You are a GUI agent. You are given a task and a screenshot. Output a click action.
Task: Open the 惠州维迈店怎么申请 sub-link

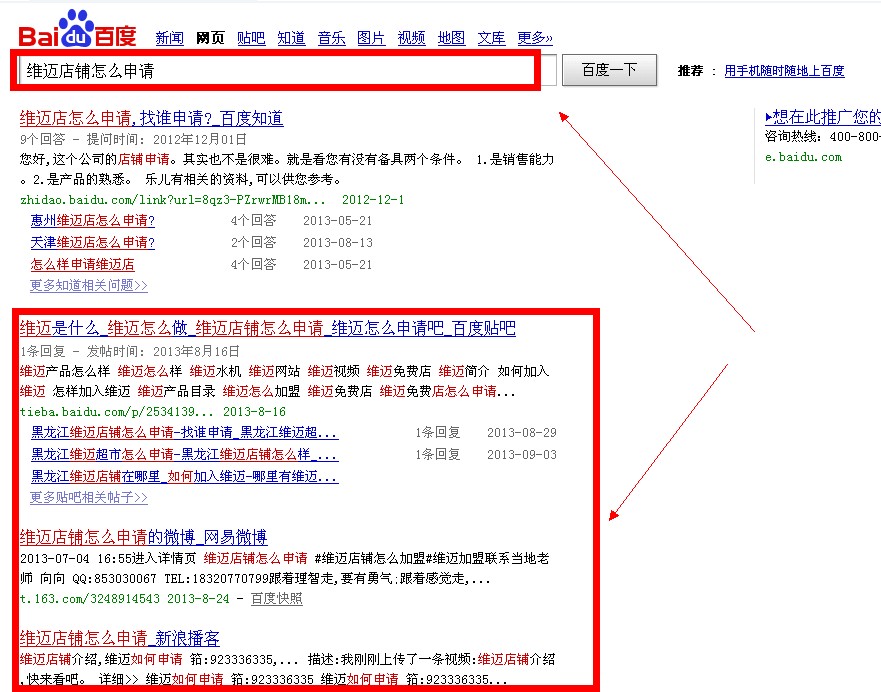click(x=93, y=220)
